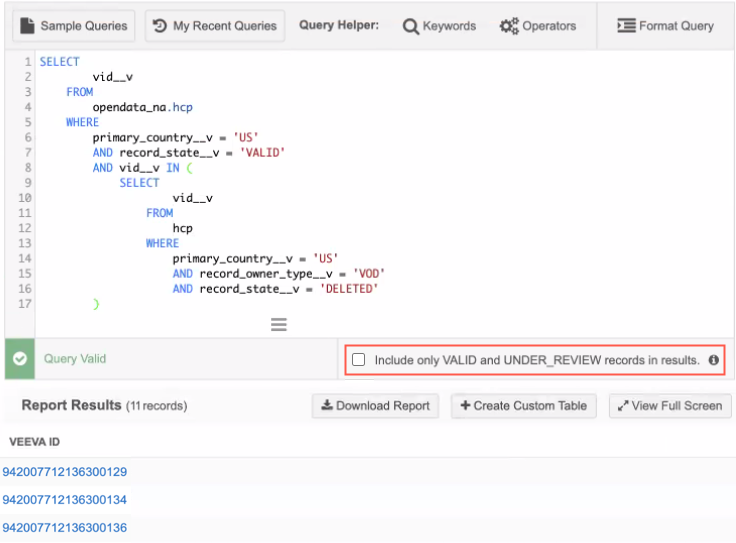Click Create Custom Table button
Screen dimensions: 736x543
tap(524, 405)
